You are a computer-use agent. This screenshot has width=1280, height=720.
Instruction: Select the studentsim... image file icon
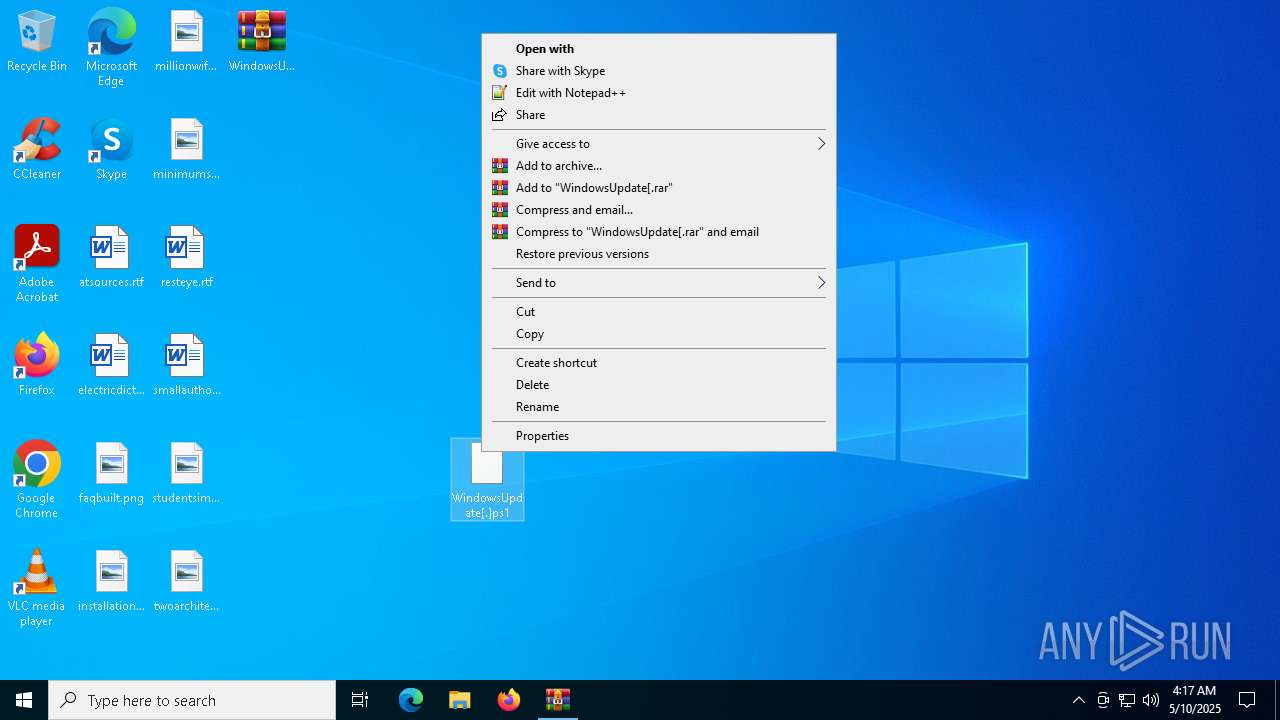[x=186, y=474]
